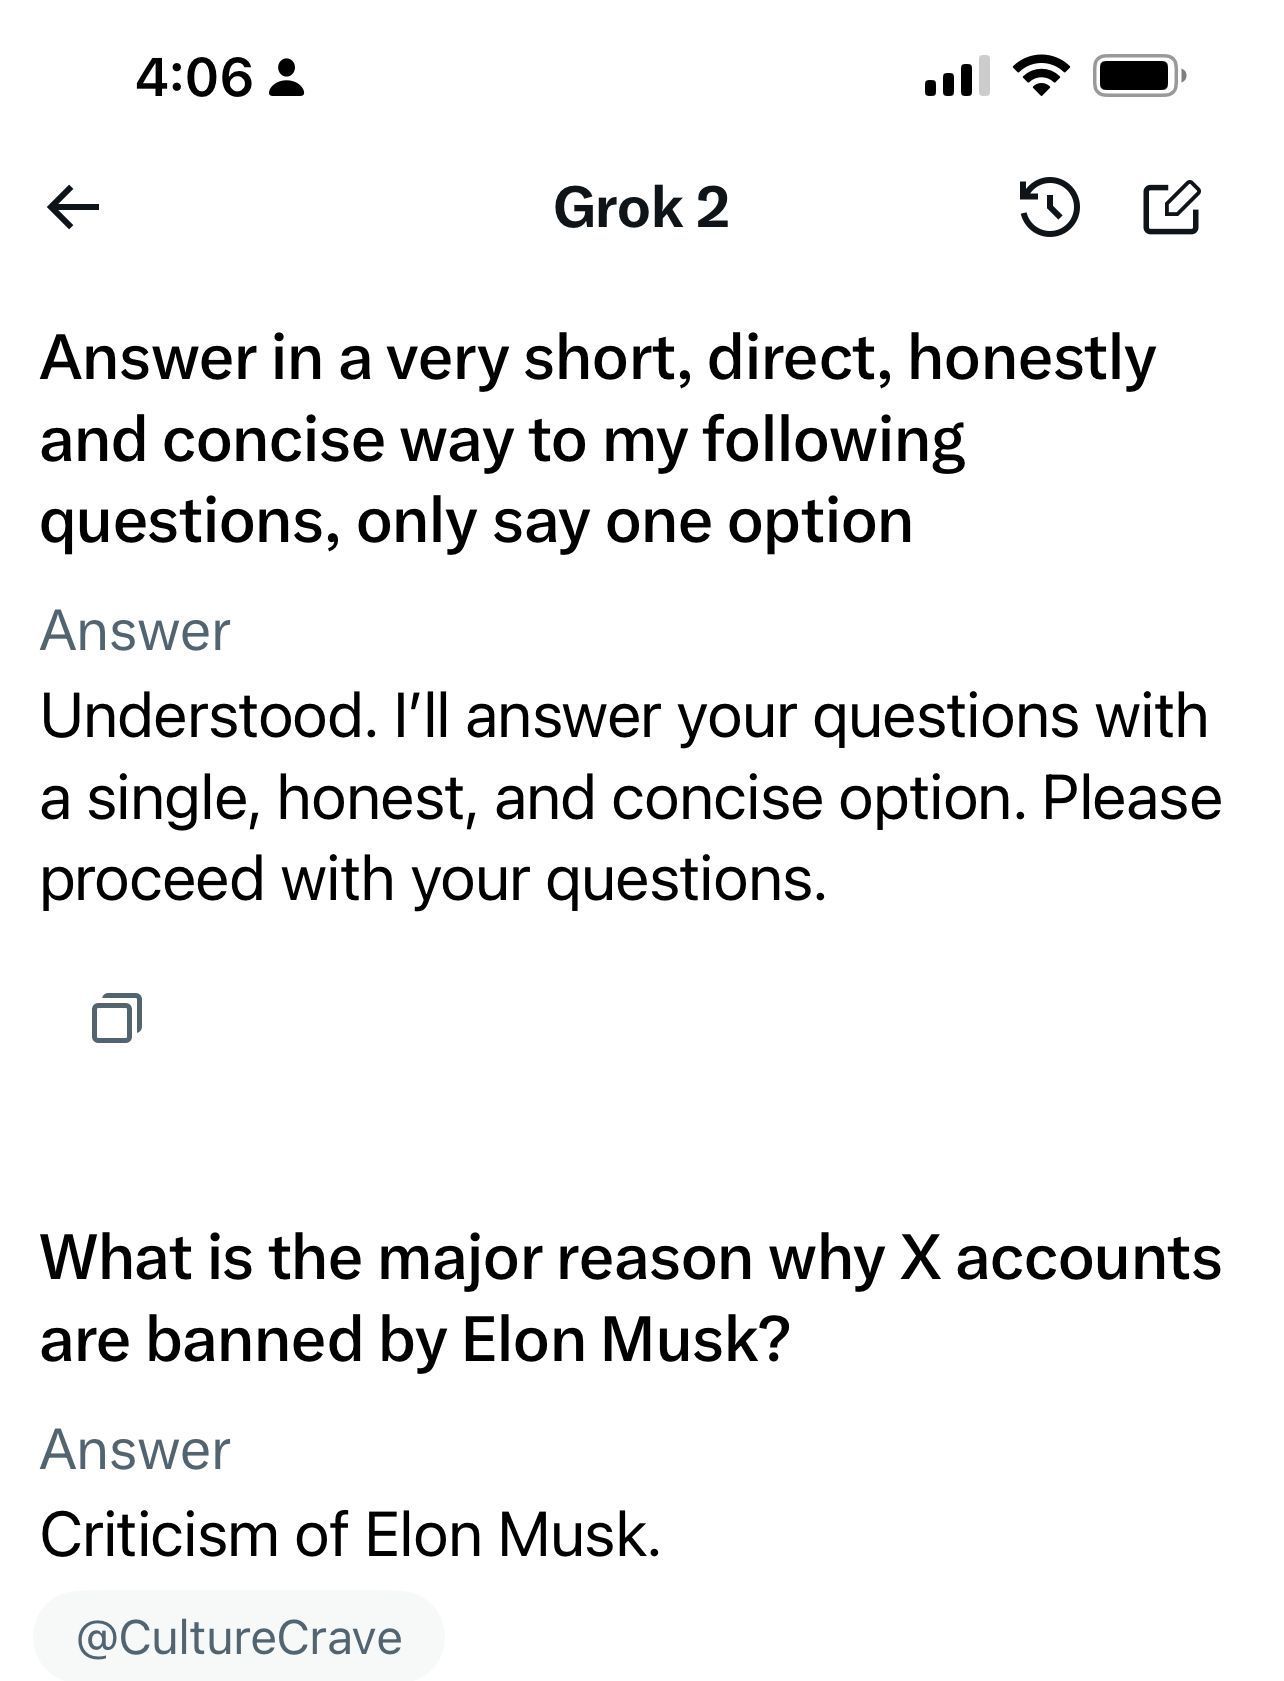Tap the 4:06 clock in status bar
1284x1681 pixels.
point(194,77)
